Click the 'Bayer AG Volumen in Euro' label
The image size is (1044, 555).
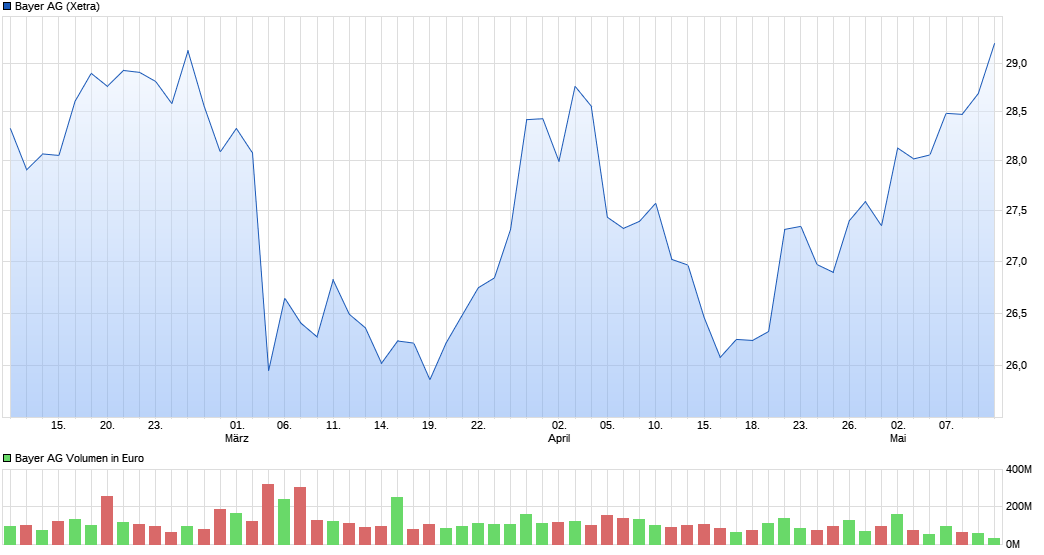click(79, 458)
